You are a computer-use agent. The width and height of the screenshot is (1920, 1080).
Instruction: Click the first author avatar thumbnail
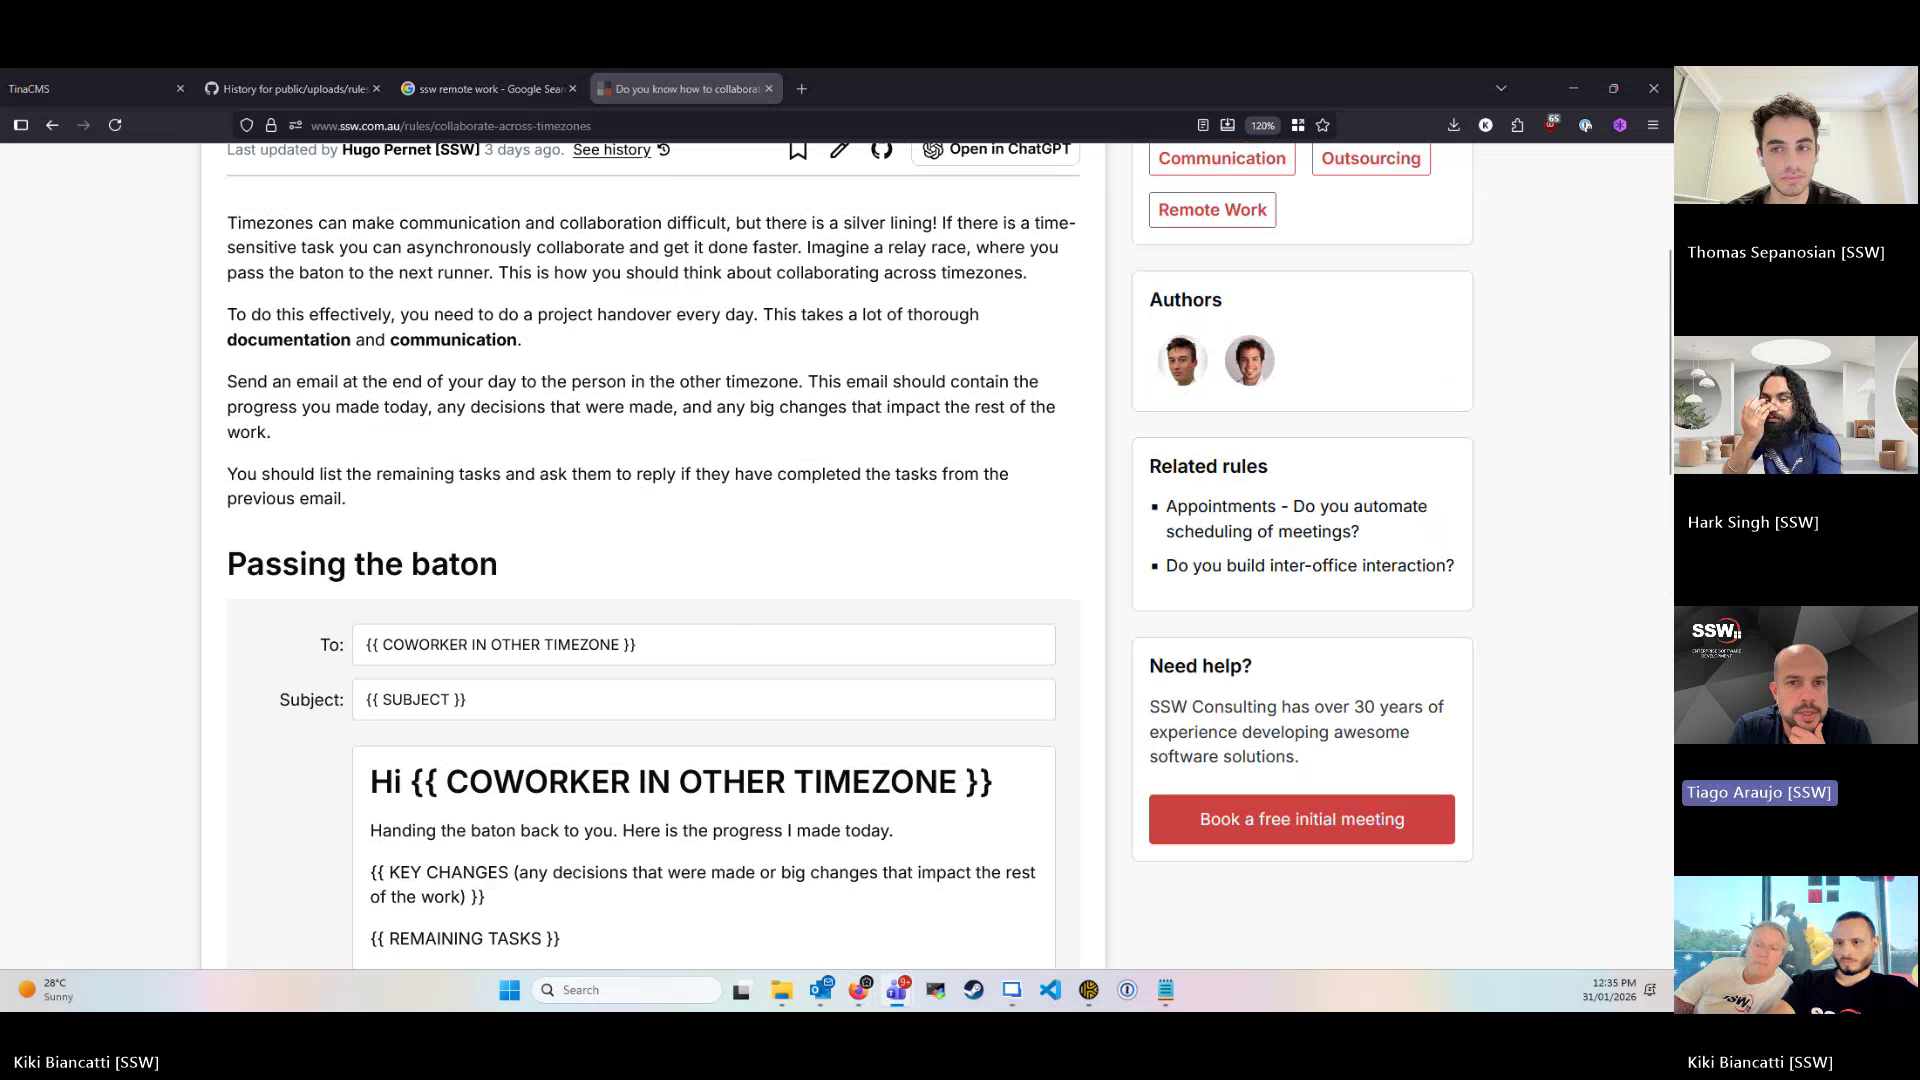click(1182, 360)
